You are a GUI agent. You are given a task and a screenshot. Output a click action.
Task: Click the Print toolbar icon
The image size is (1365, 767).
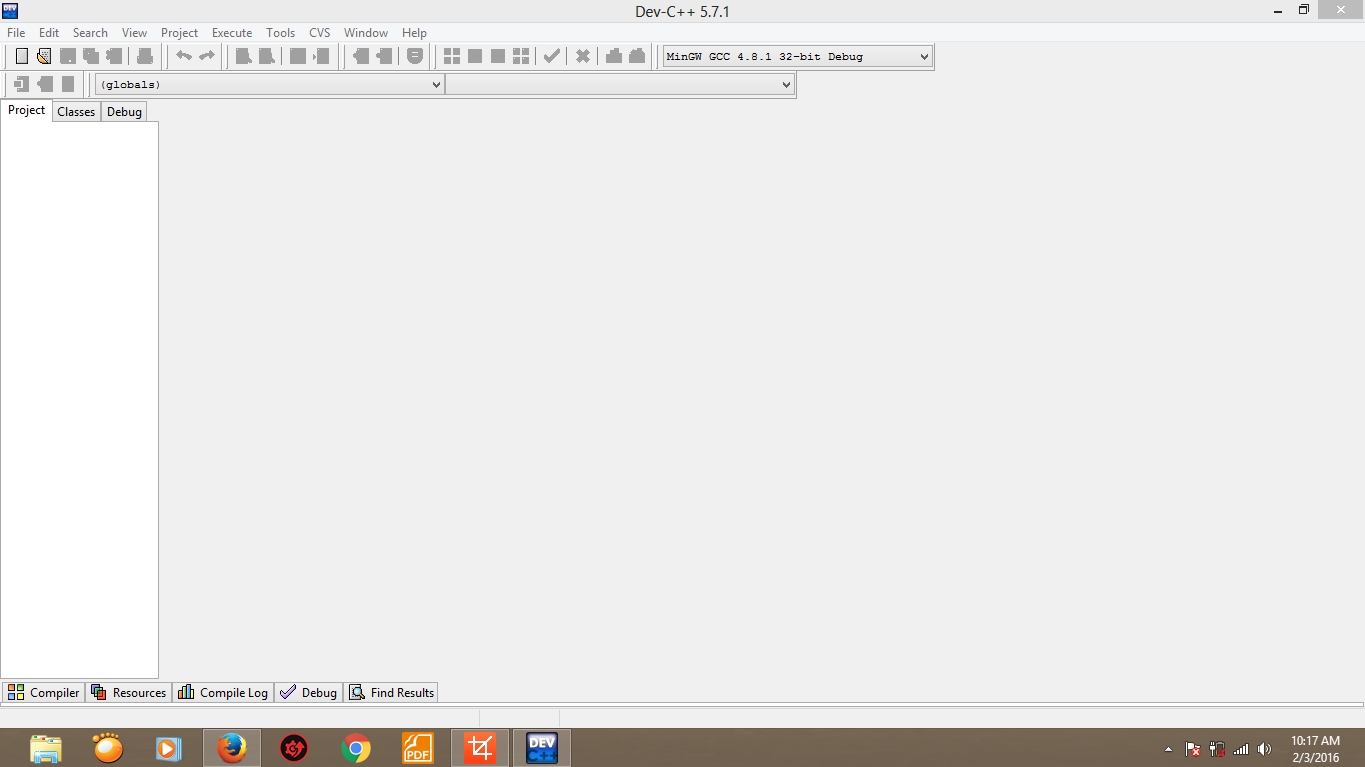145,56
